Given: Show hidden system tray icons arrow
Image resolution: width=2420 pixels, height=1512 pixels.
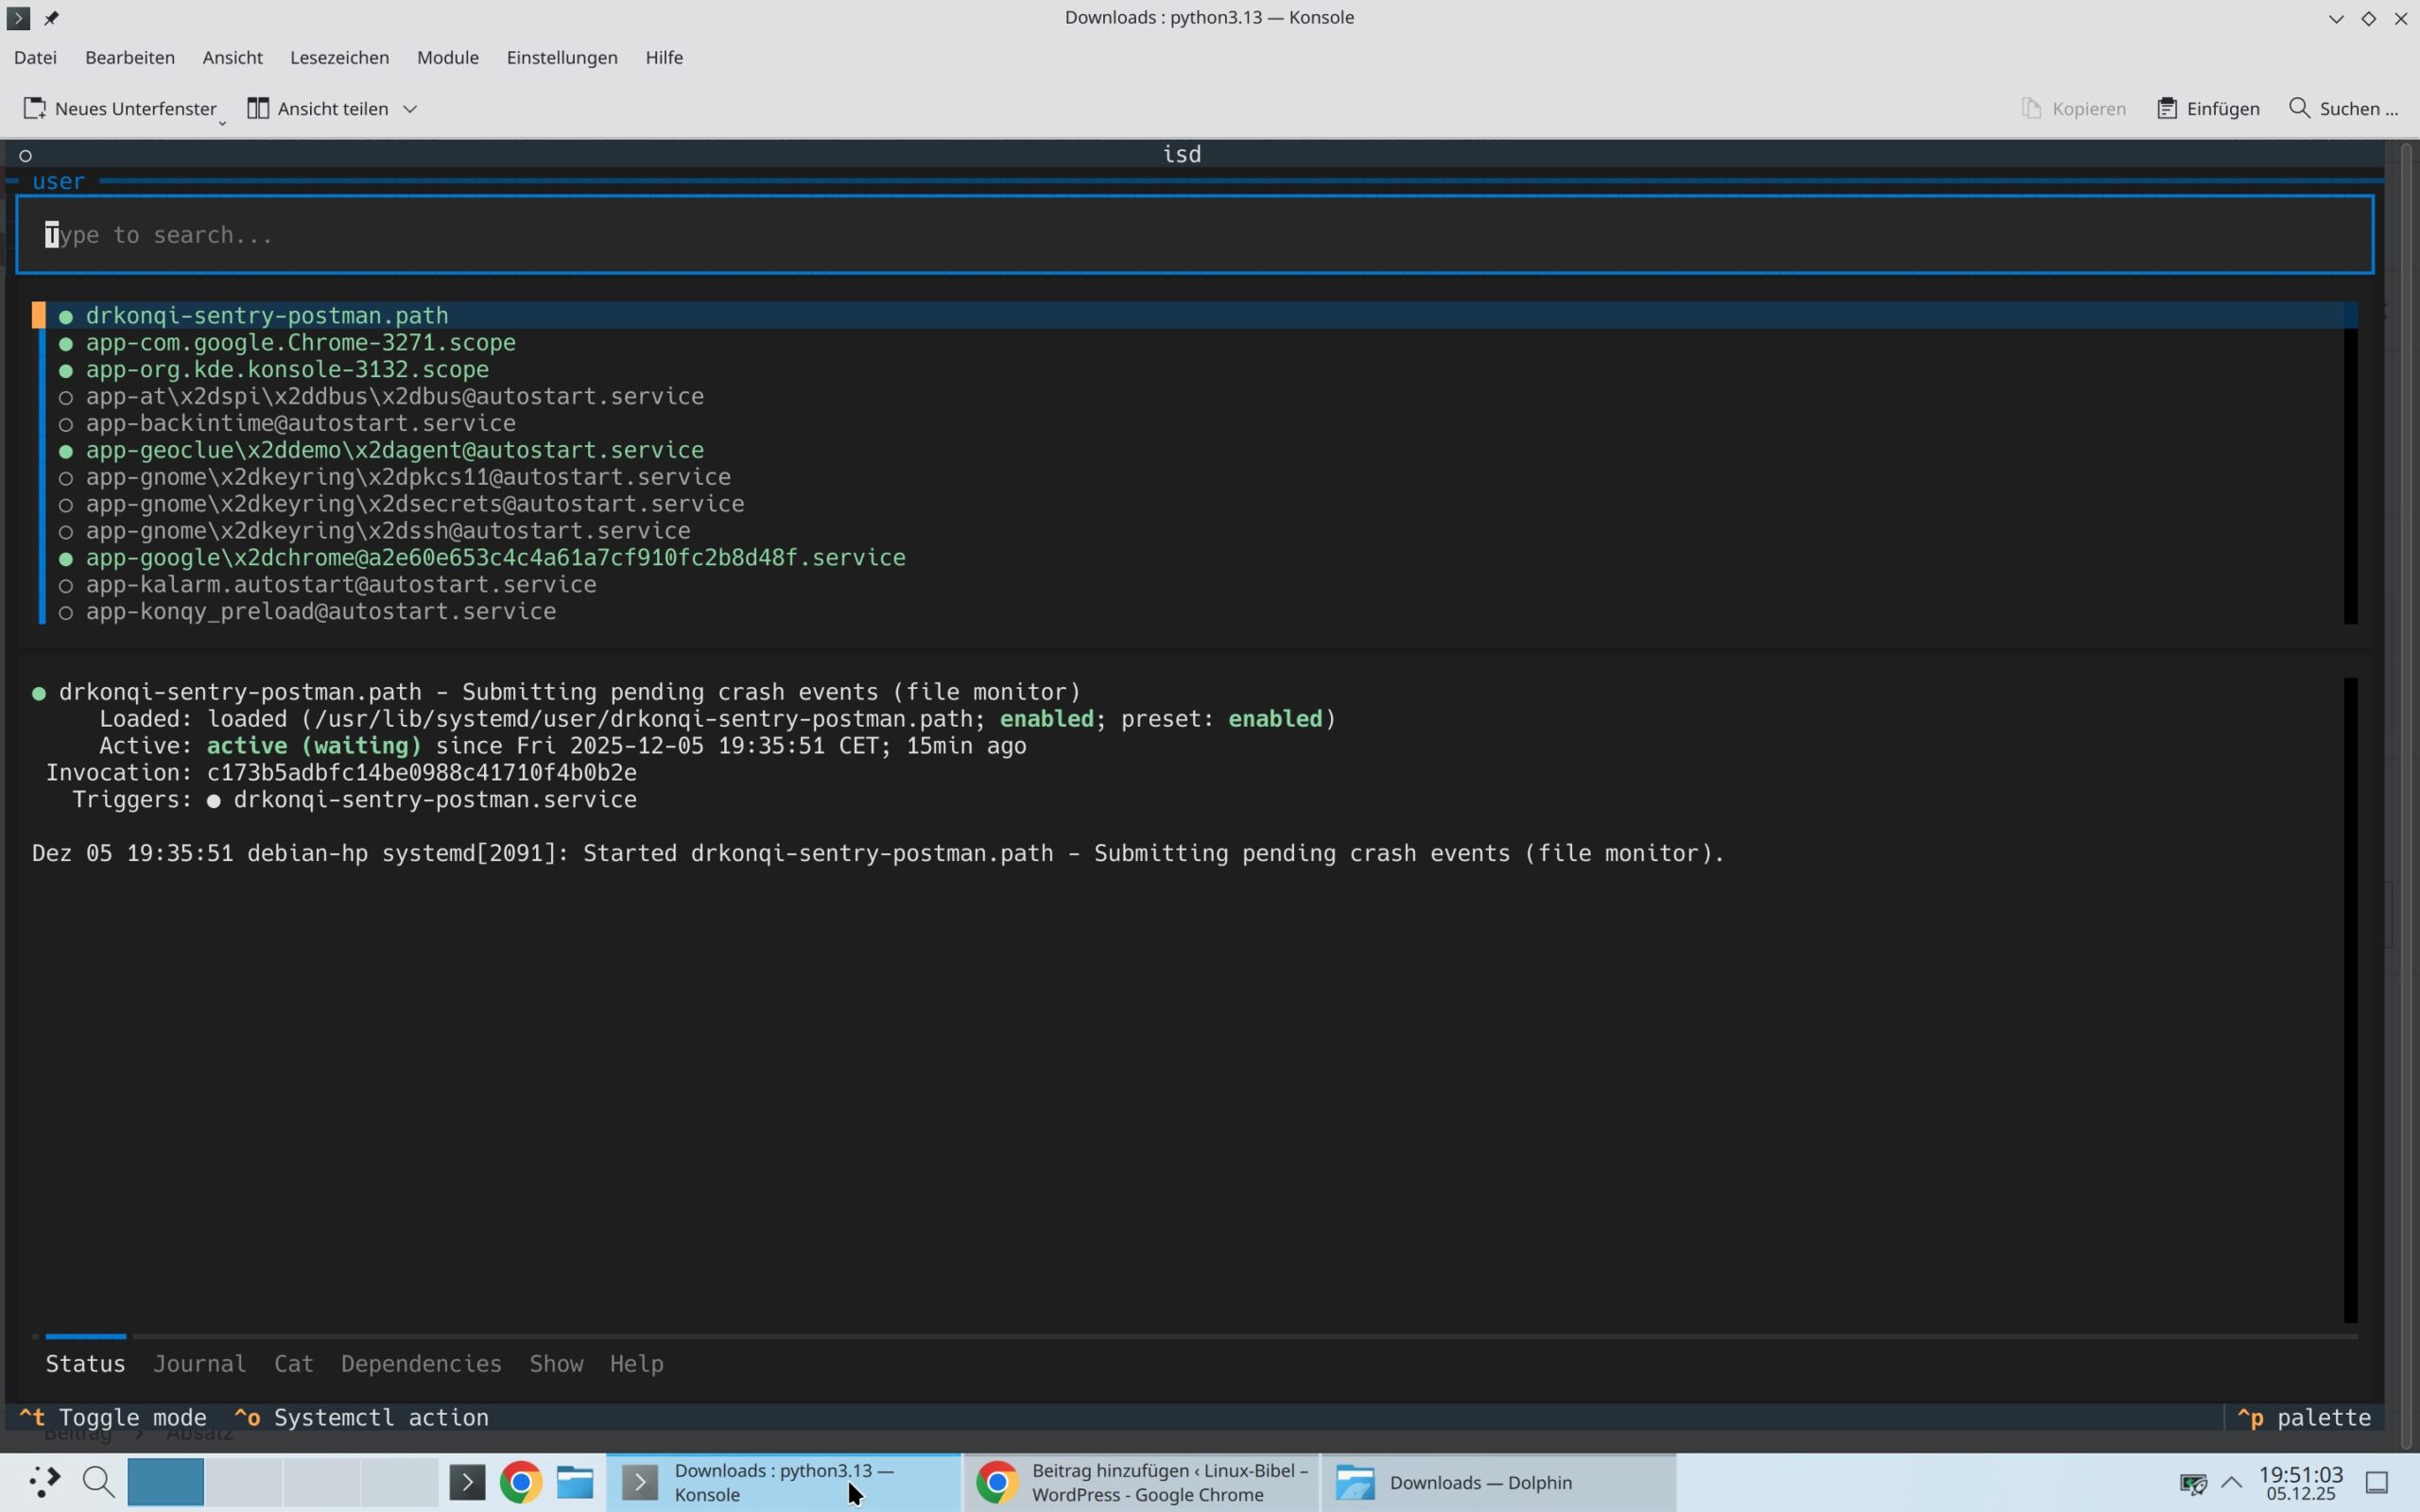Looking at the screenshot, I should pyautogui.click(x=2231, y=1482).
